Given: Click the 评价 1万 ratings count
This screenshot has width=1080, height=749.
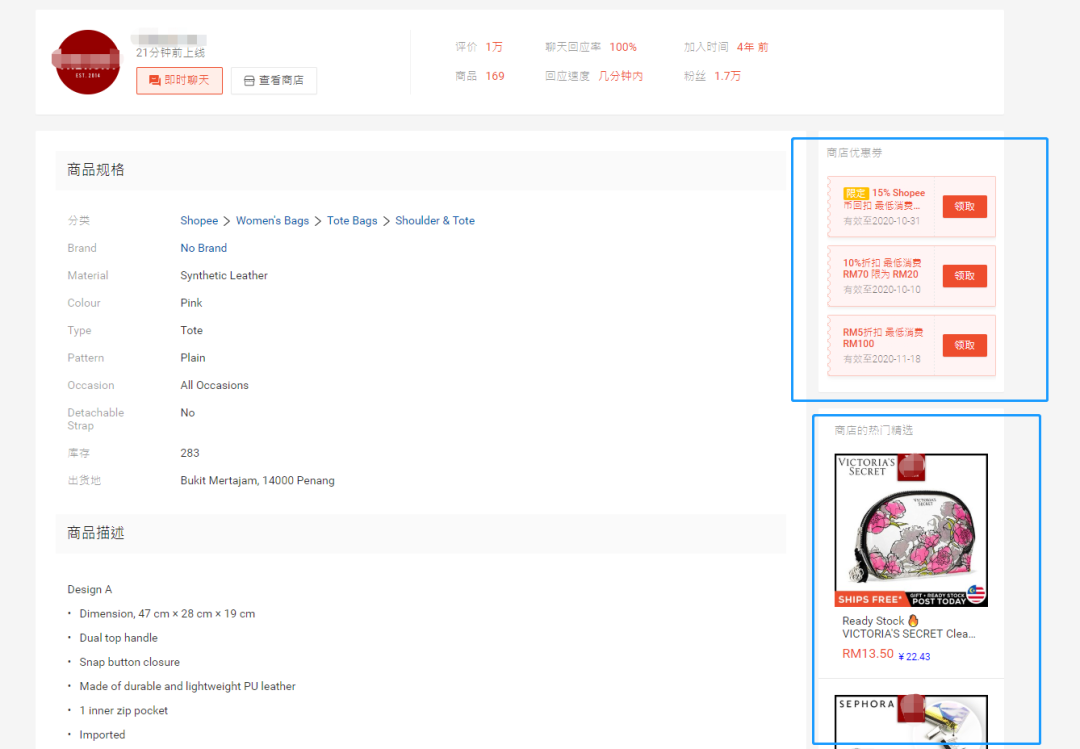Looking at the screenshot, I should [479, 47].
